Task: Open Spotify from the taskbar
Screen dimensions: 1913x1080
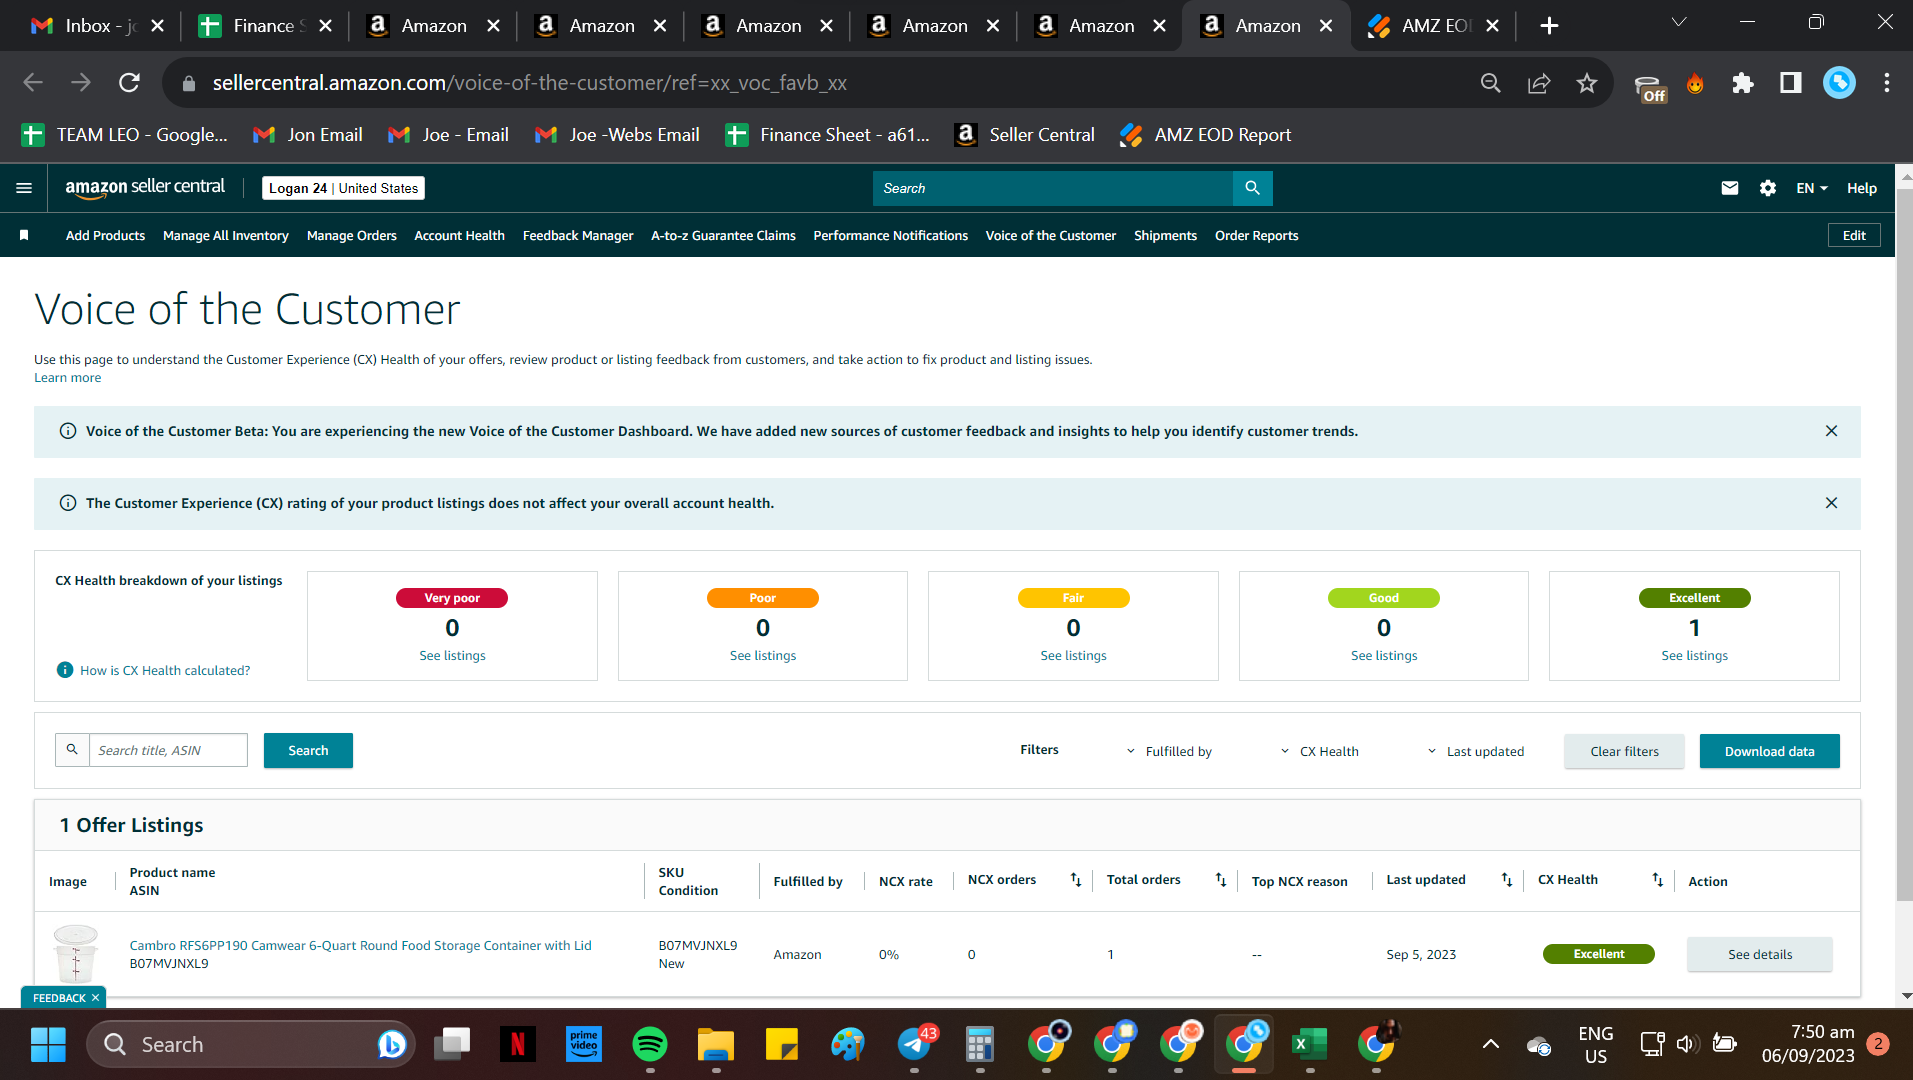Action: tap(650, 1045)
